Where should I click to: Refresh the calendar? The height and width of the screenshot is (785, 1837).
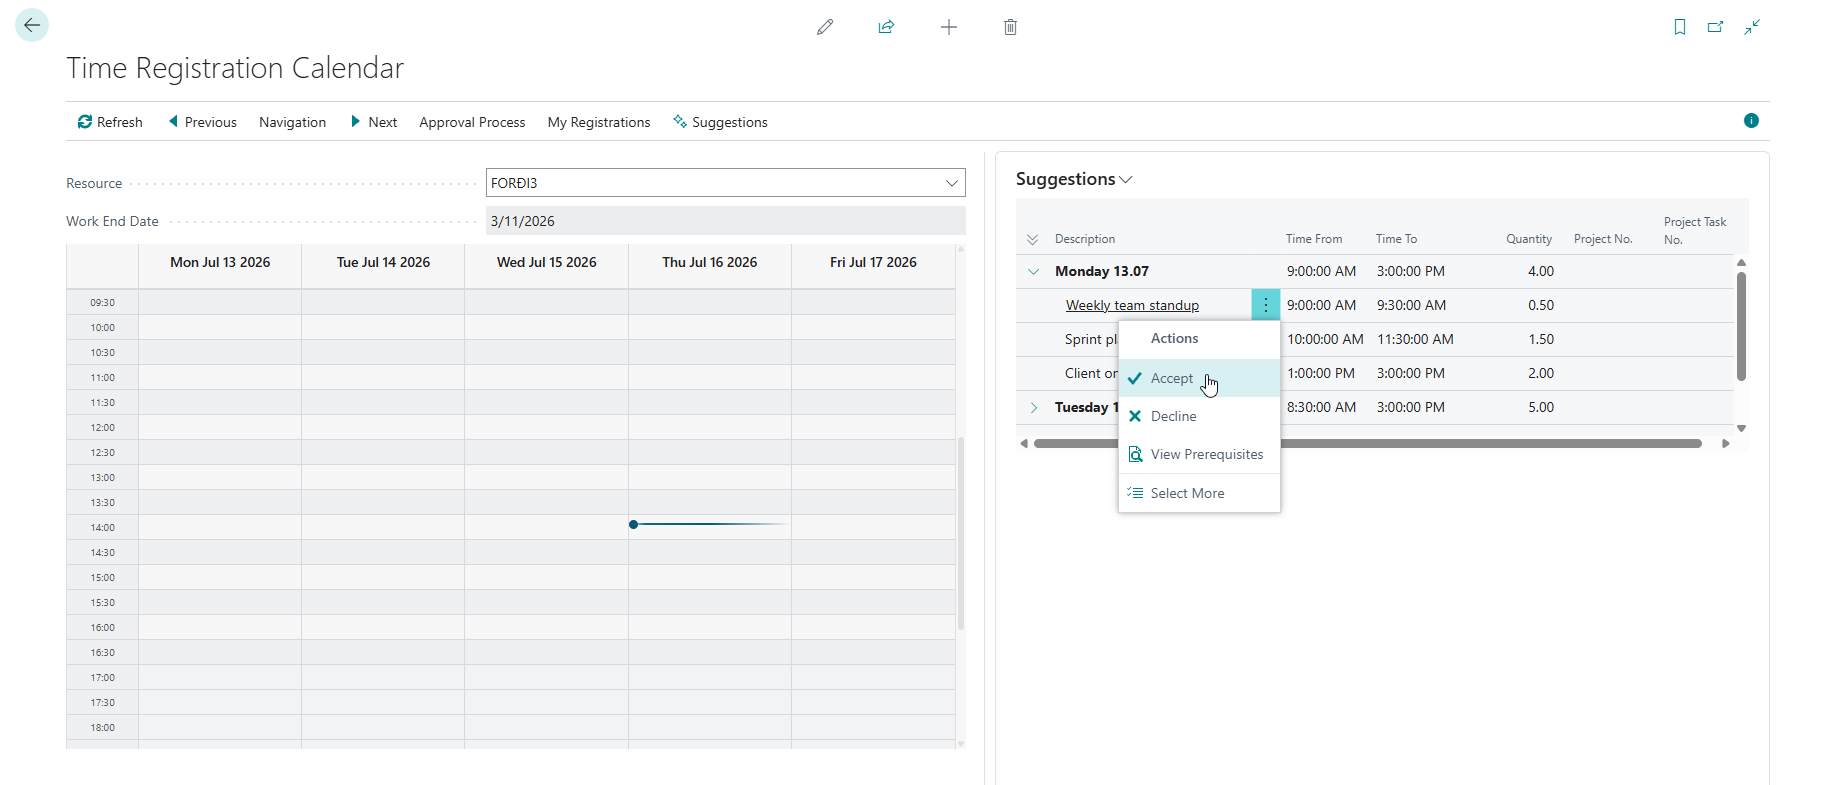pyautogui.click(x=110, y=122)
